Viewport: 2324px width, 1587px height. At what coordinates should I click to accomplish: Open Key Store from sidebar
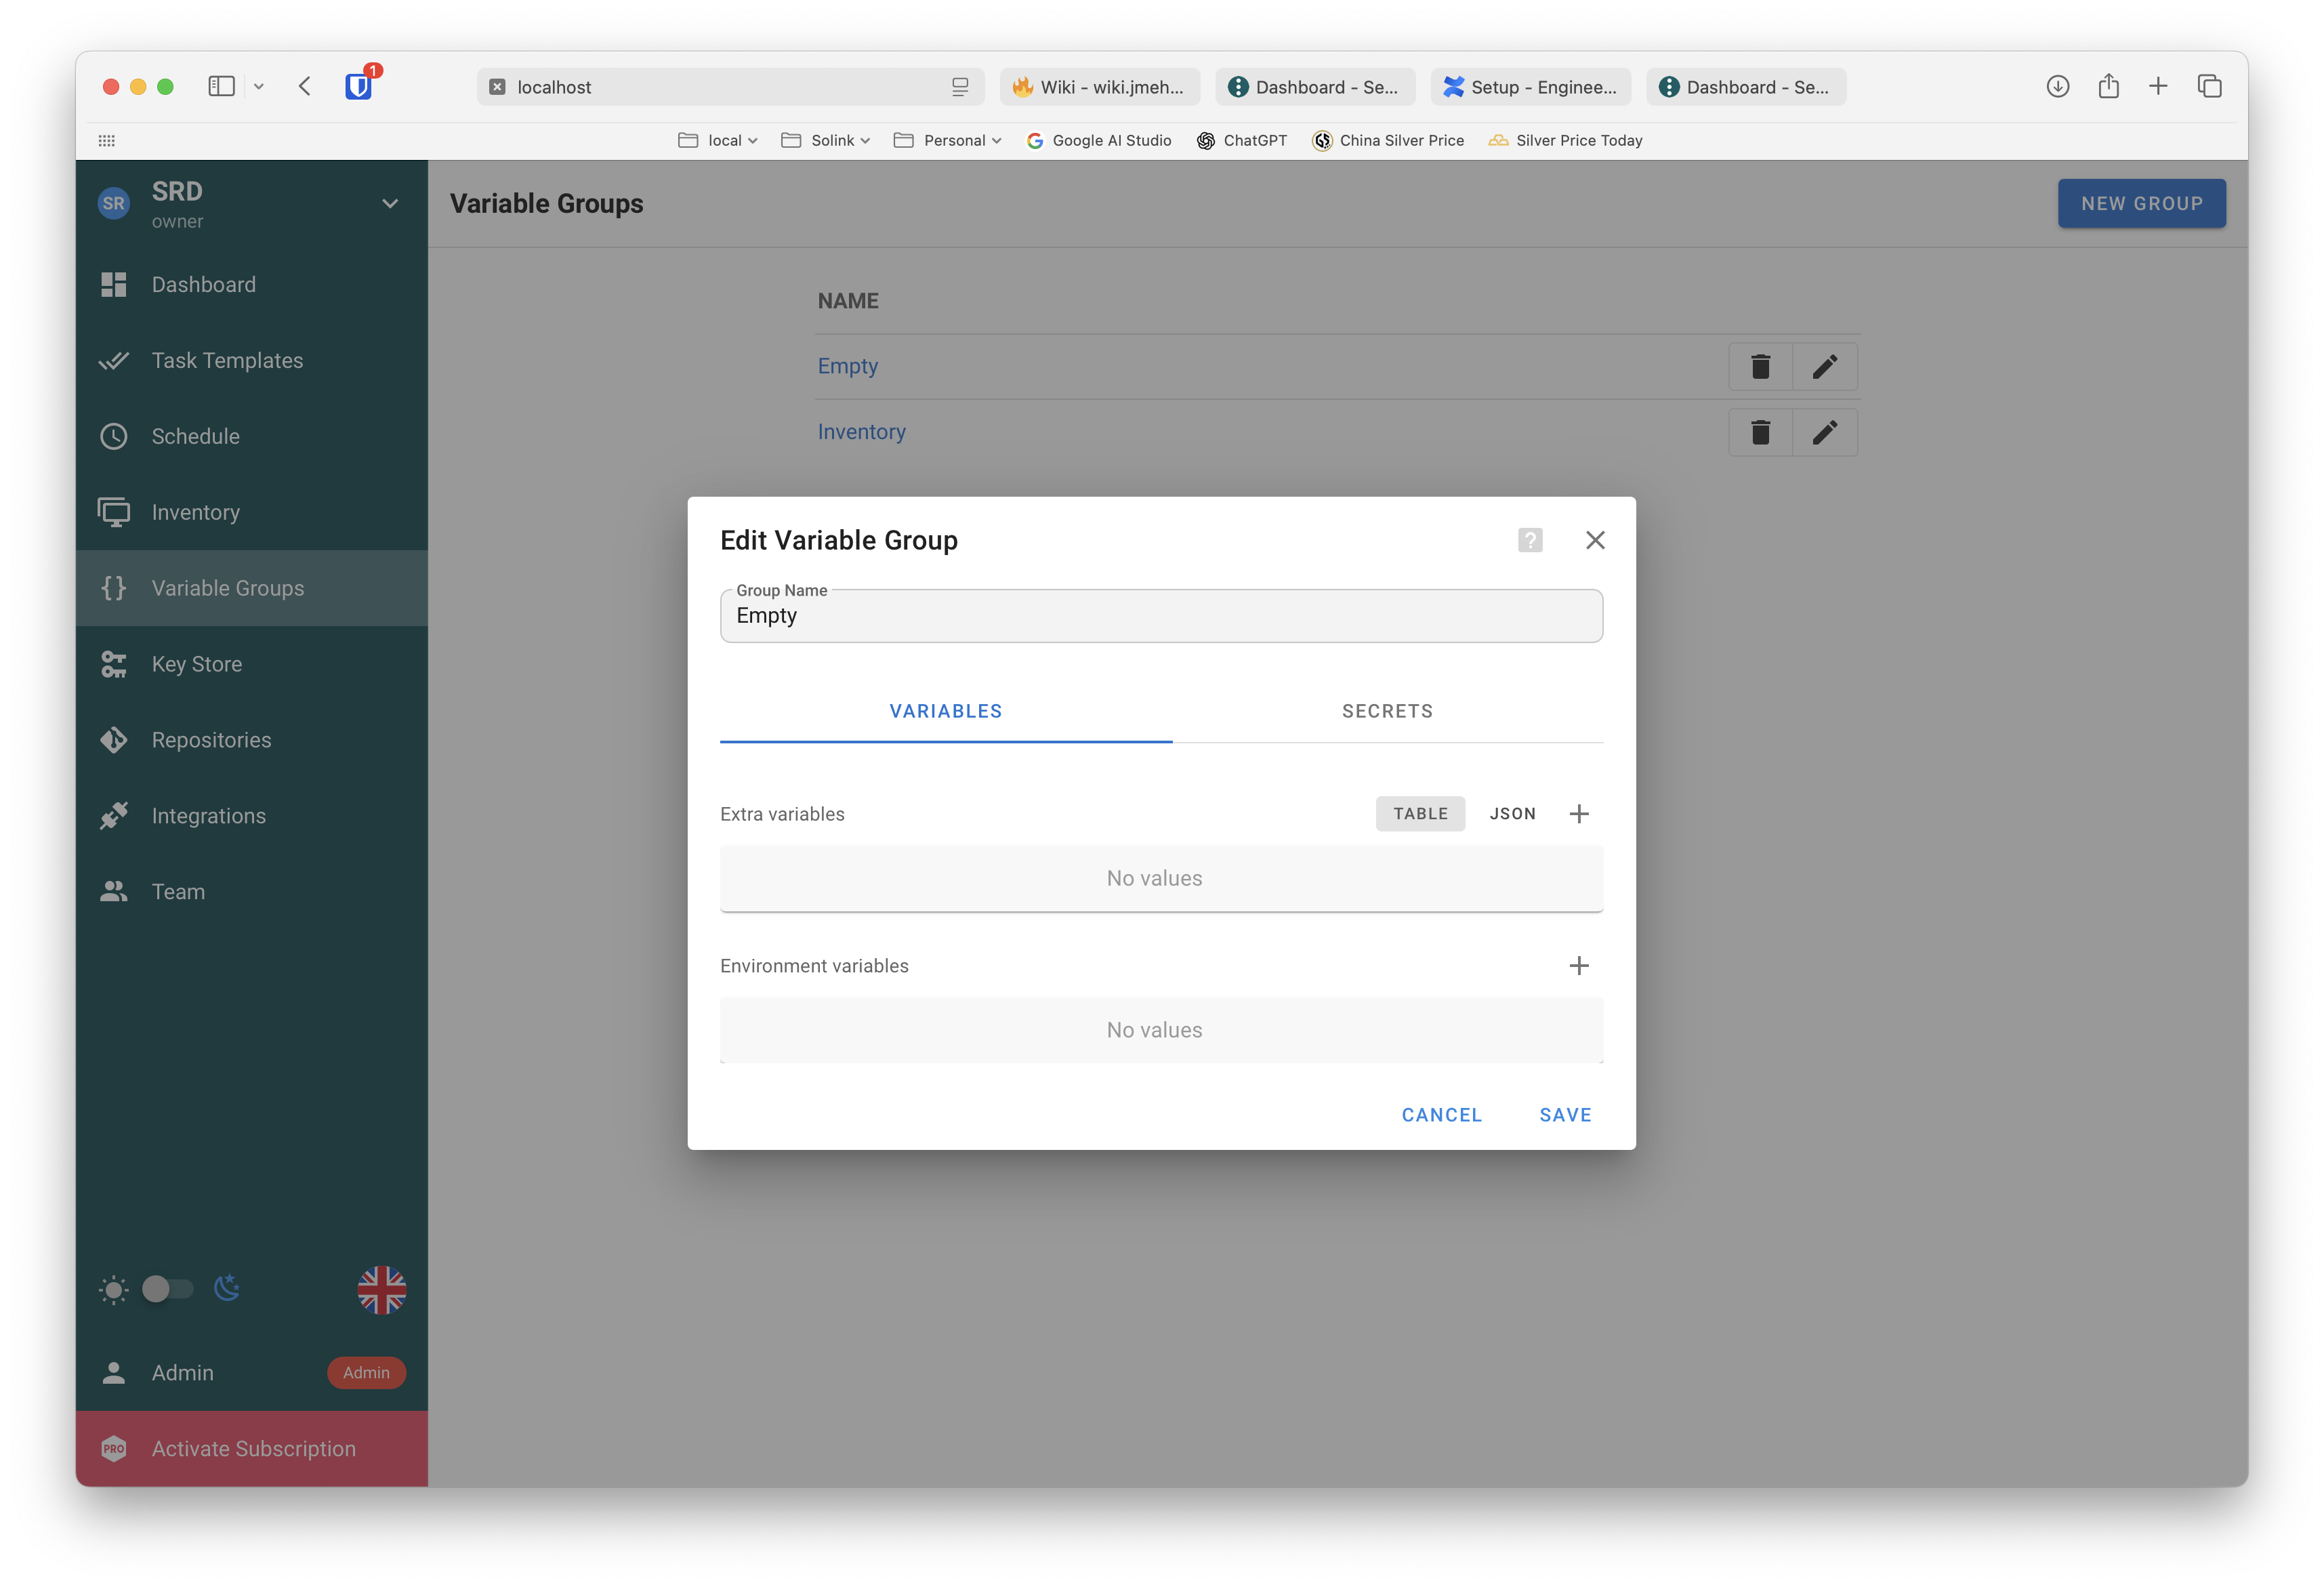coord(196,664)
